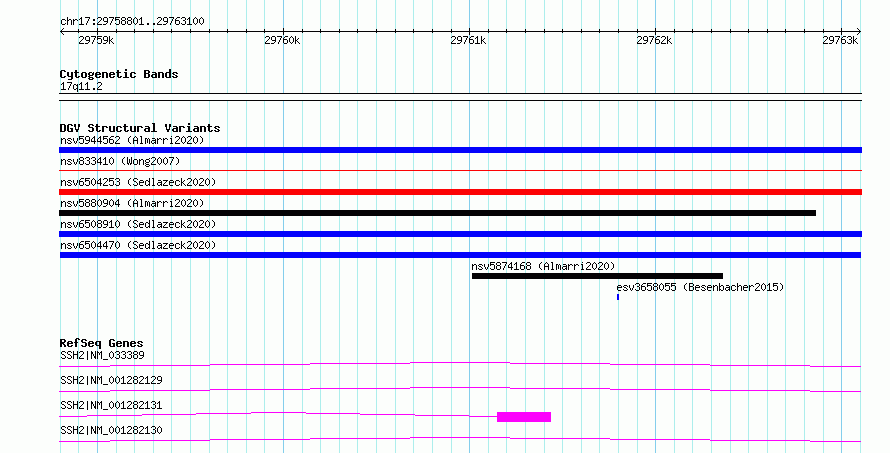
Task: Click the 29759k ruler position label
Action: 96,40
